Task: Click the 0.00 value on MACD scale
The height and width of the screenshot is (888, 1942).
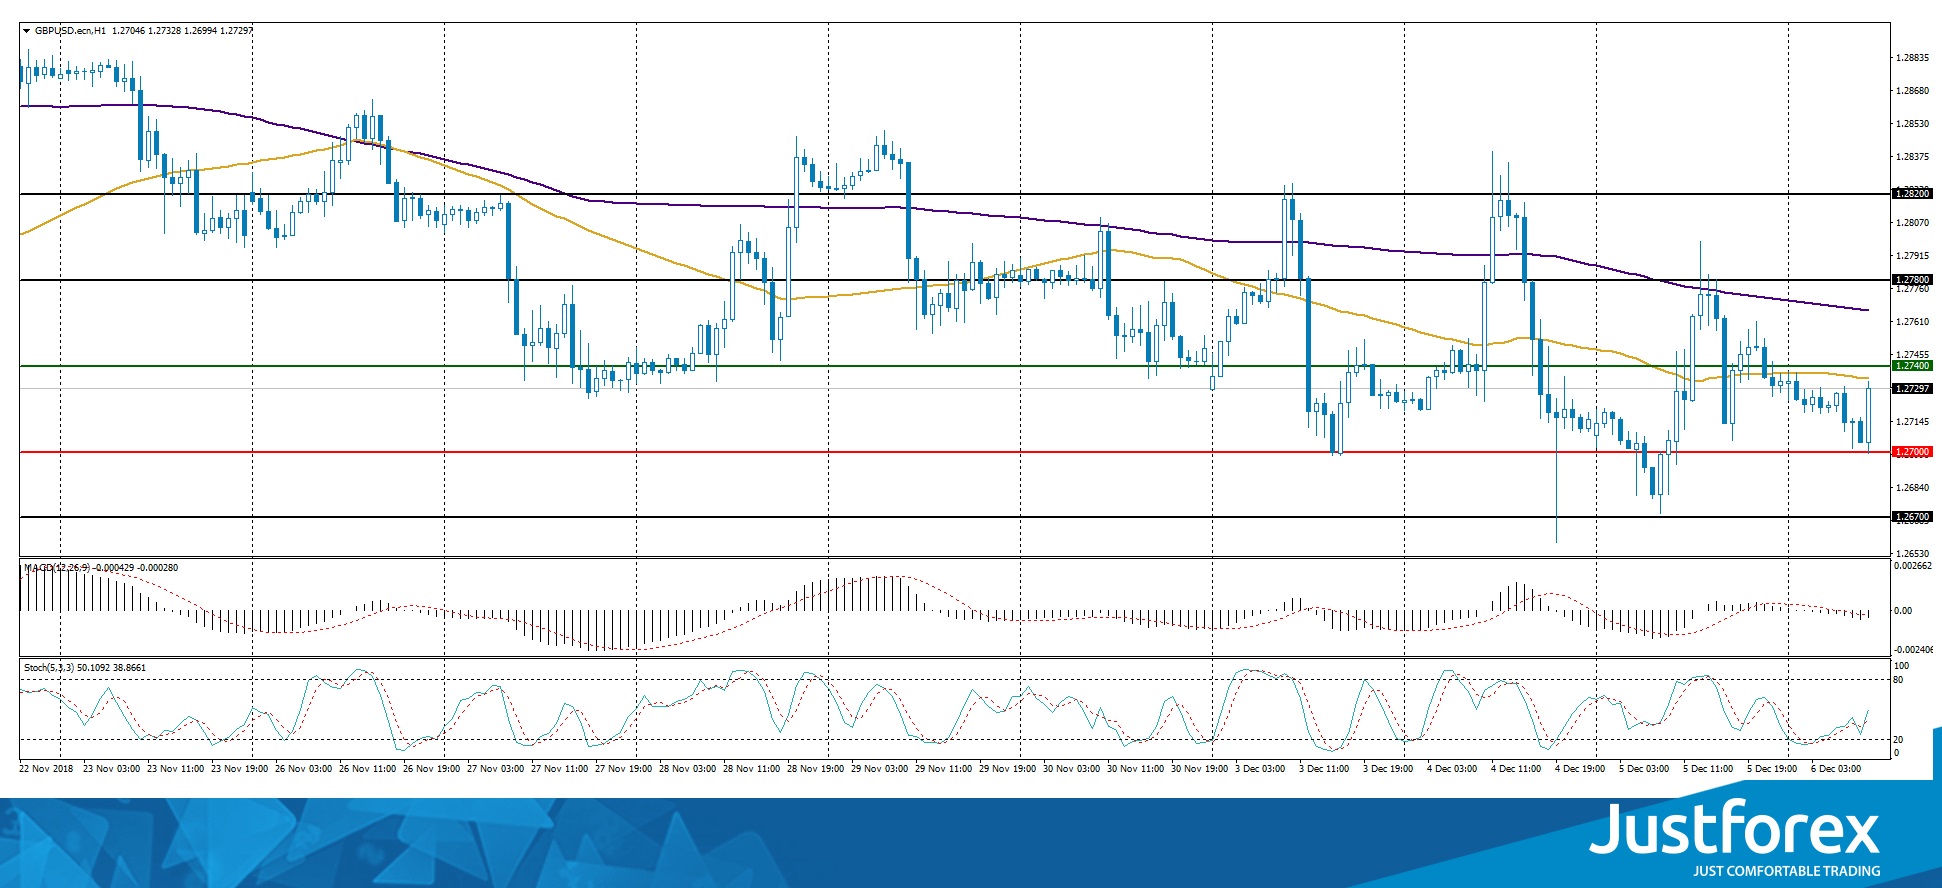Action: (x=1903, y=610)
